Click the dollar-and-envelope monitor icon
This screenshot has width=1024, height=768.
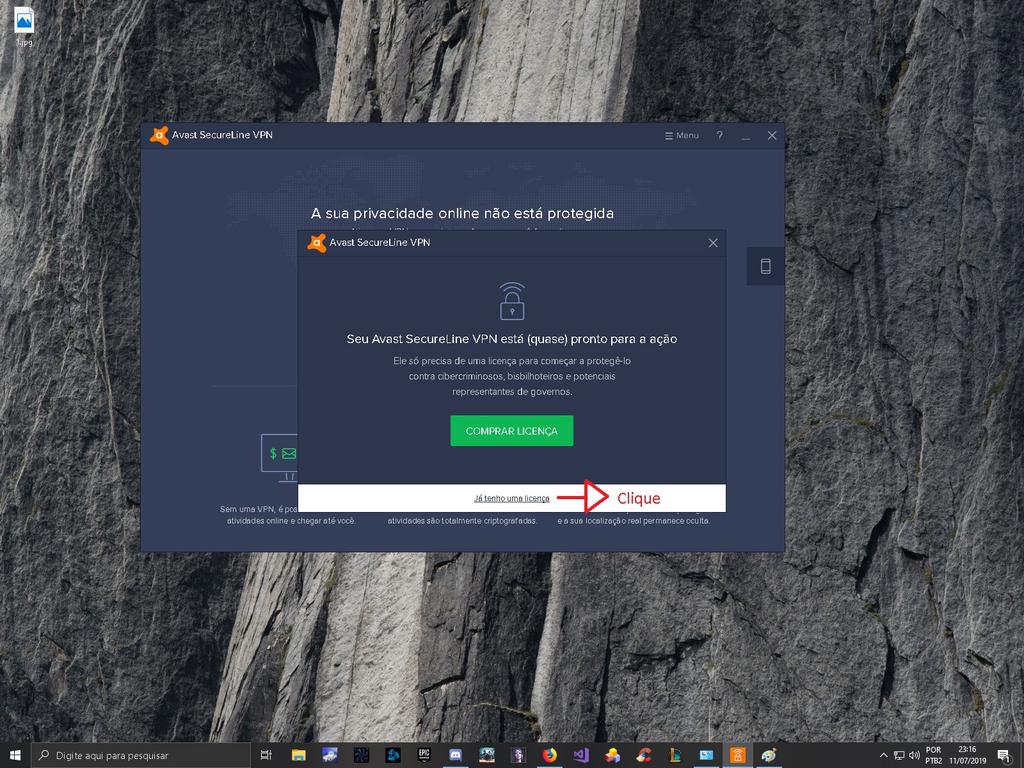(x=280, y=457)
